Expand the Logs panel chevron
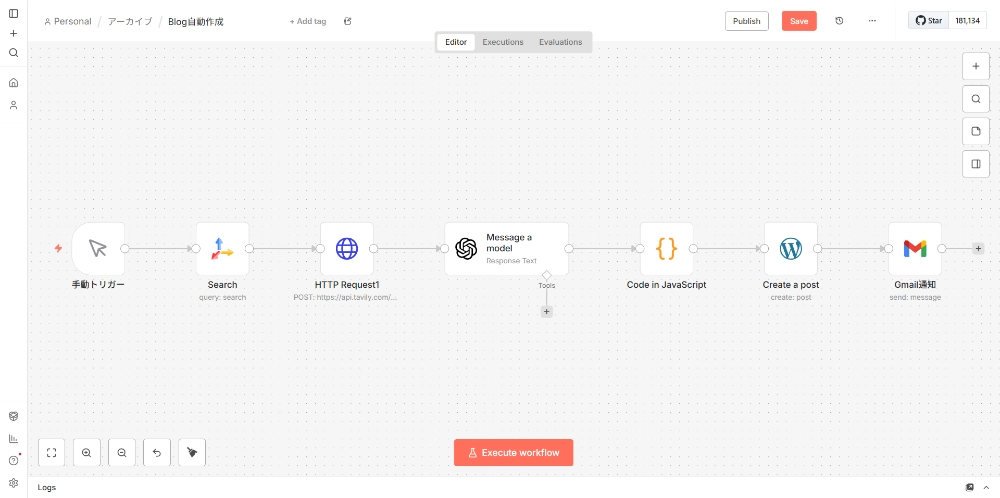The image size is (1000, 498). [x=986, y=487]
